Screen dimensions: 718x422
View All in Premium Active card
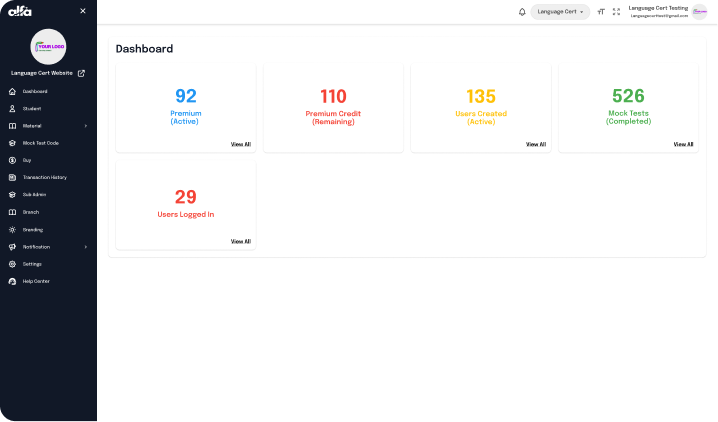click(241, 144)
